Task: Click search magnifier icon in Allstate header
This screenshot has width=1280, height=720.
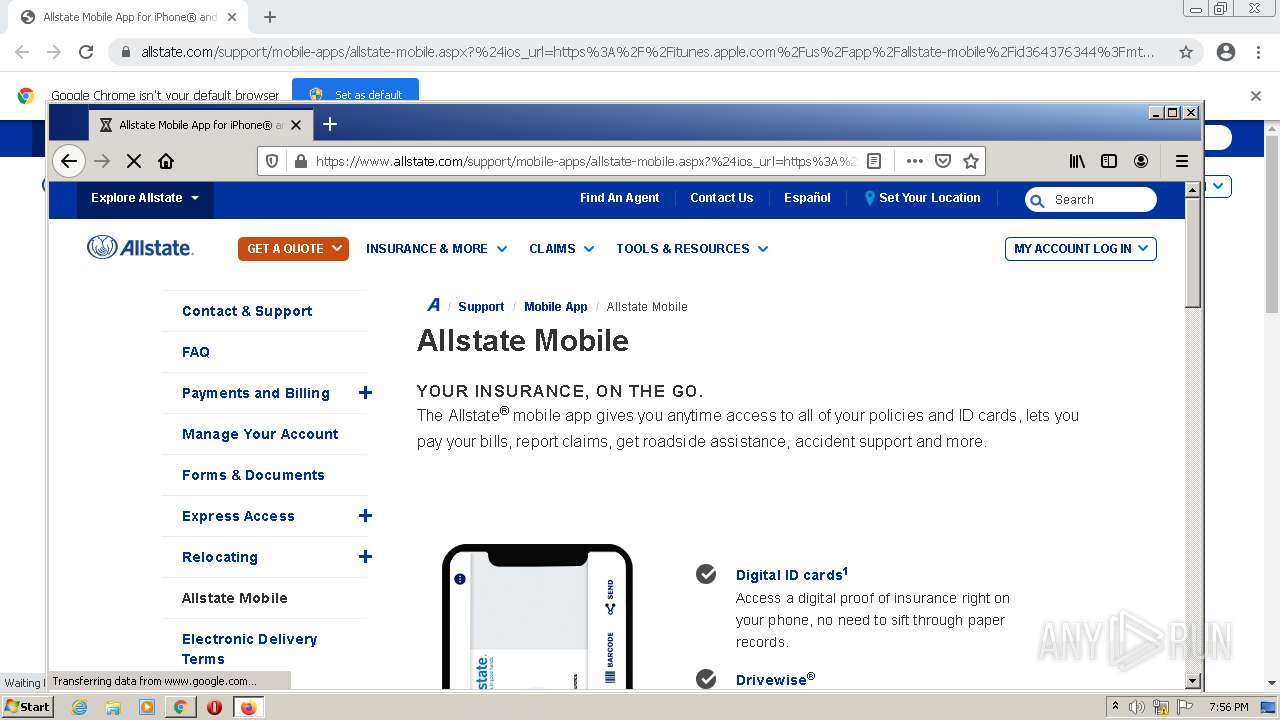Action: point(1037,200)
